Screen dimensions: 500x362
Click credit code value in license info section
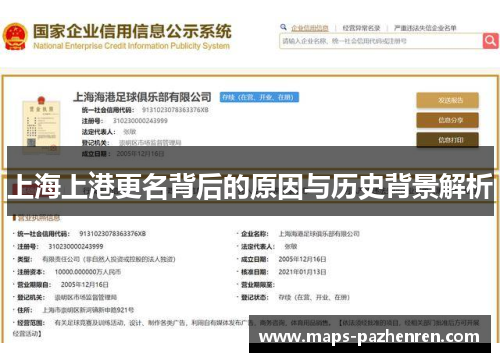tap(112, 234)
